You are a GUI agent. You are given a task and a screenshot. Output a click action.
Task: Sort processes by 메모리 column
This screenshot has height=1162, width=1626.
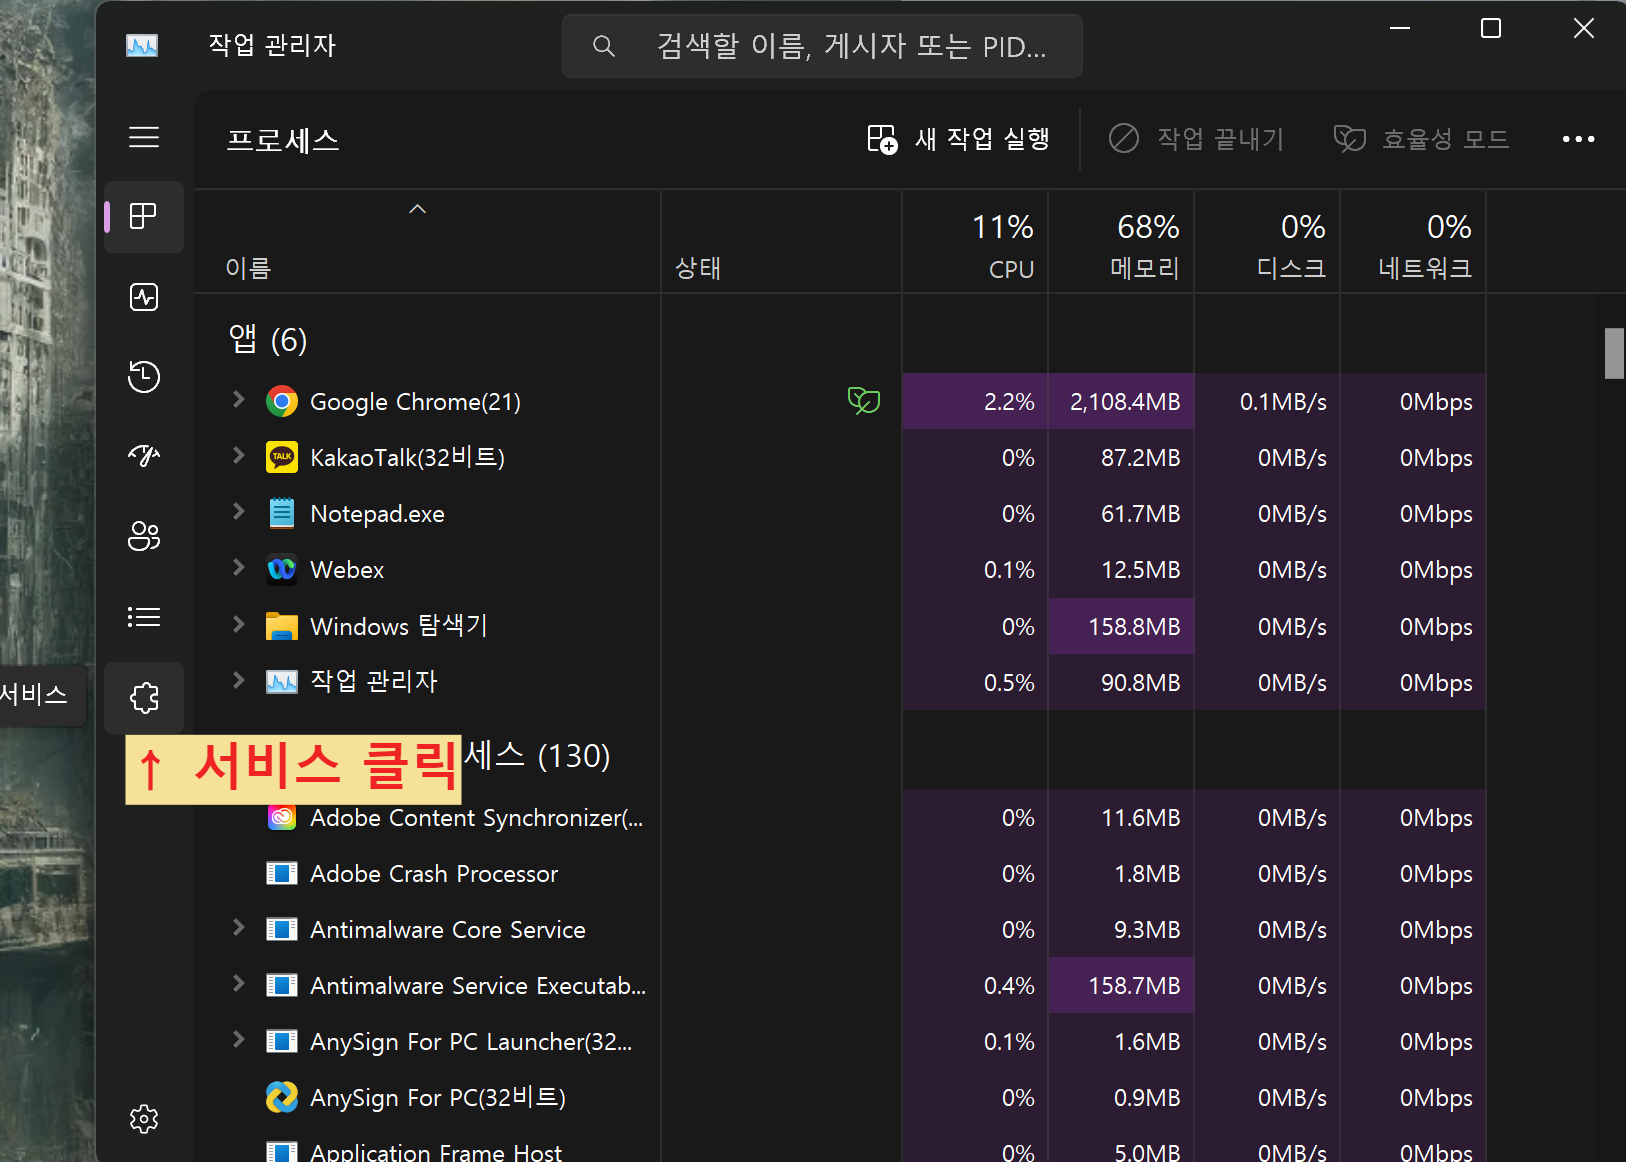click(1121, 242)
